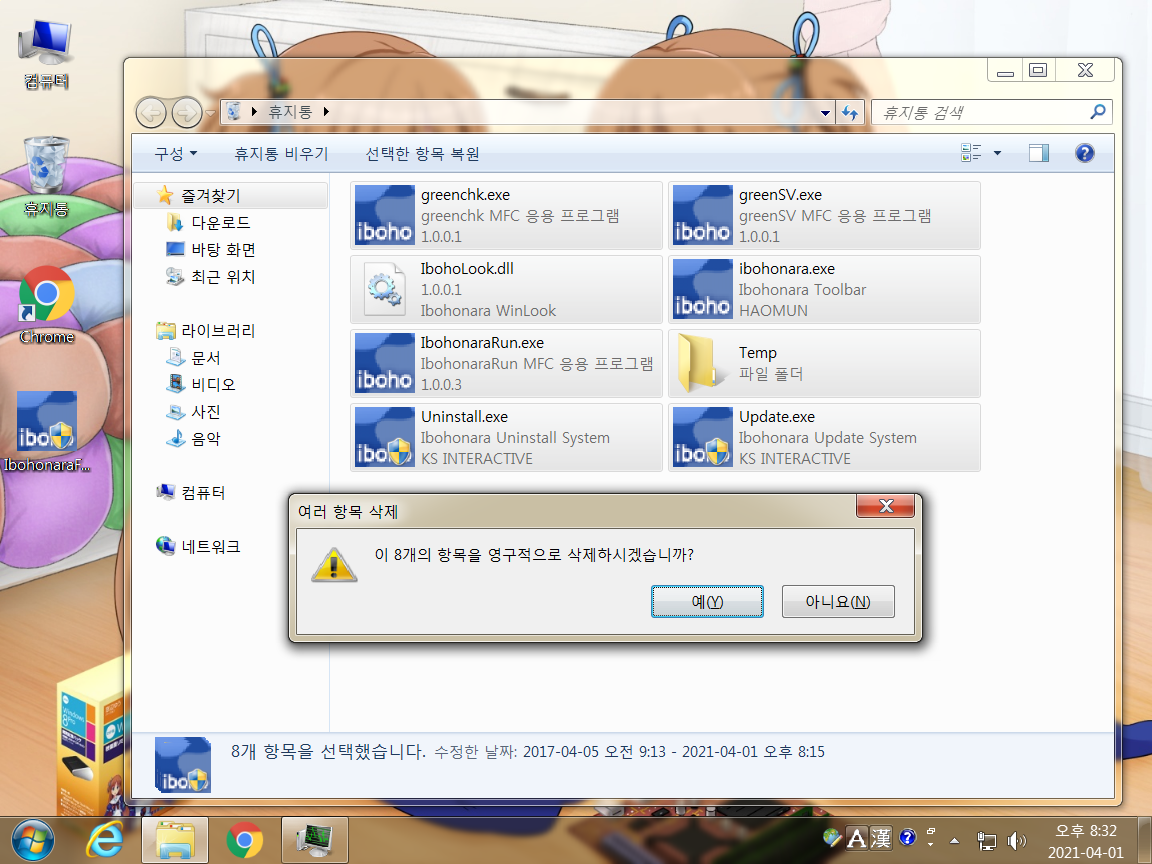Click IbohonaraF desktop installer icon
The image size is (1152, 864).
(x=46, y=431)
